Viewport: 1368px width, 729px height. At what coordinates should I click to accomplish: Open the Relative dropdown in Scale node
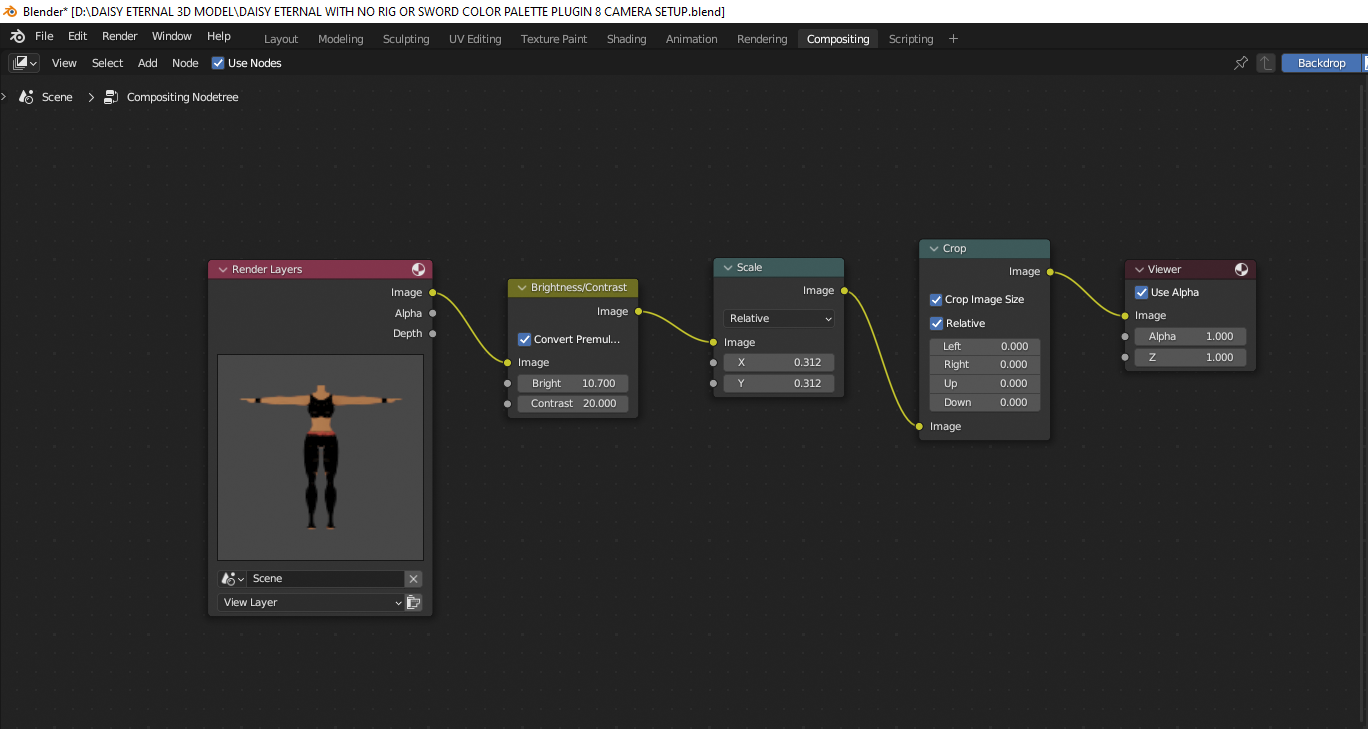[779, 318]
